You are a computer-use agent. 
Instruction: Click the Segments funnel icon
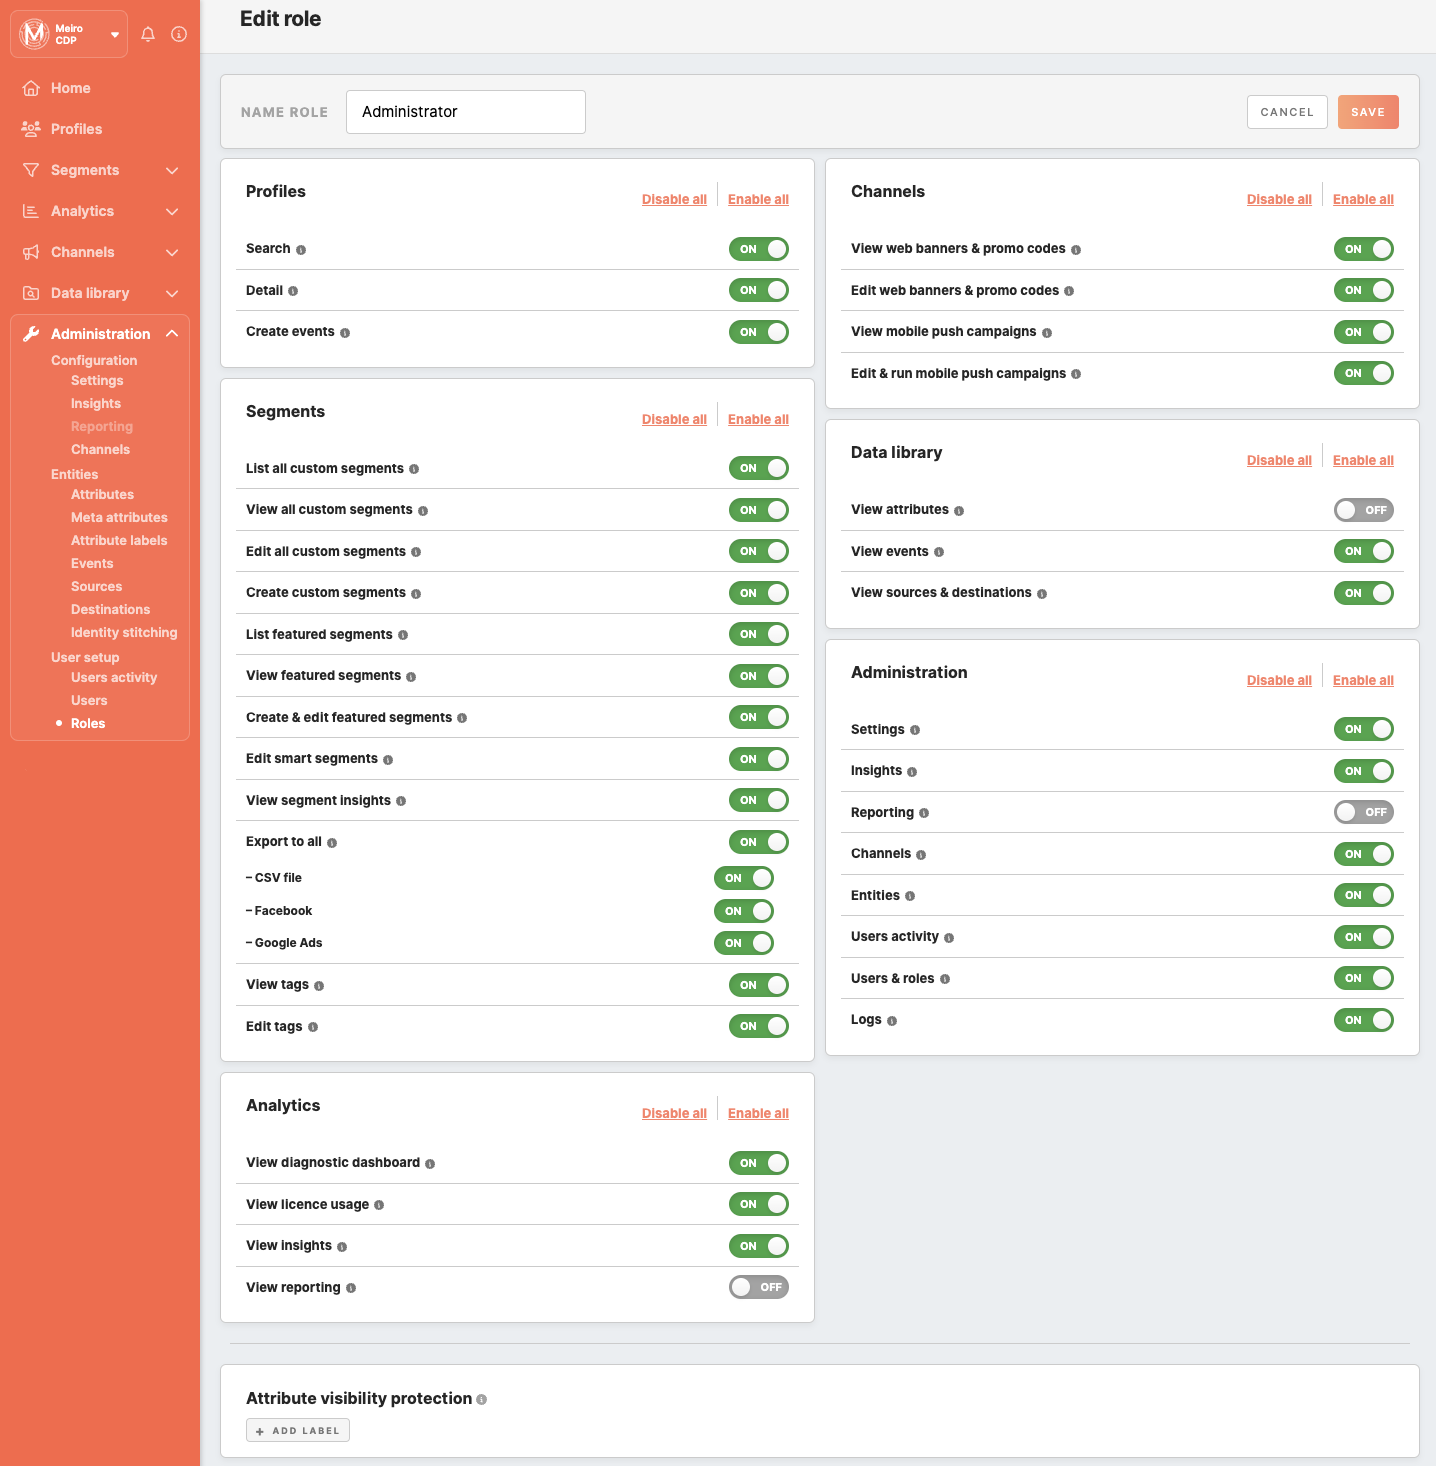coord(31,170)
